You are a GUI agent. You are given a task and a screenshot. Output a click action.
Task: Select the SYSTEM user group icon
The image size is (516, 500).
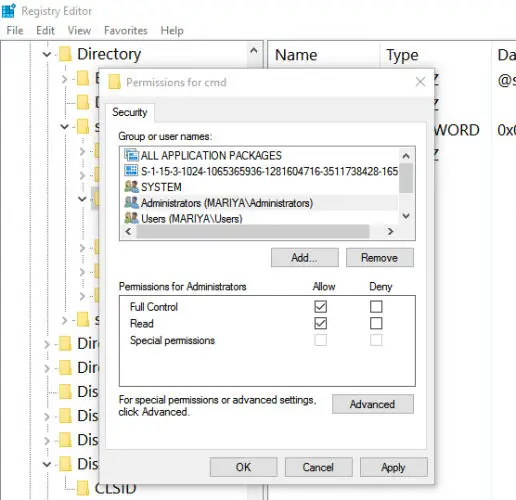(131, 187)
